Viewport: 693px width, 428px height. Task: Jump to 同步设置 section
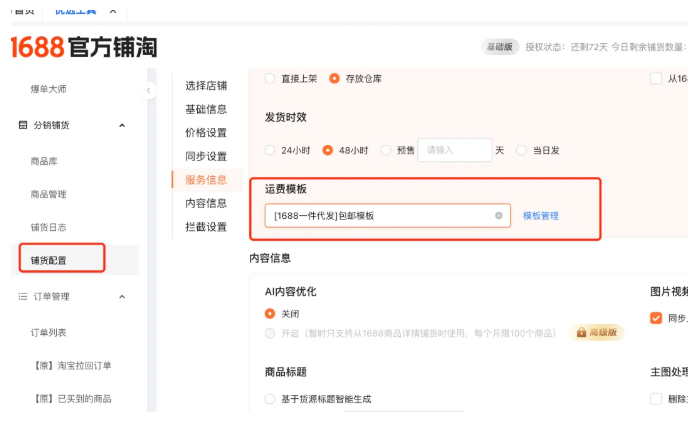coord(206,156)
